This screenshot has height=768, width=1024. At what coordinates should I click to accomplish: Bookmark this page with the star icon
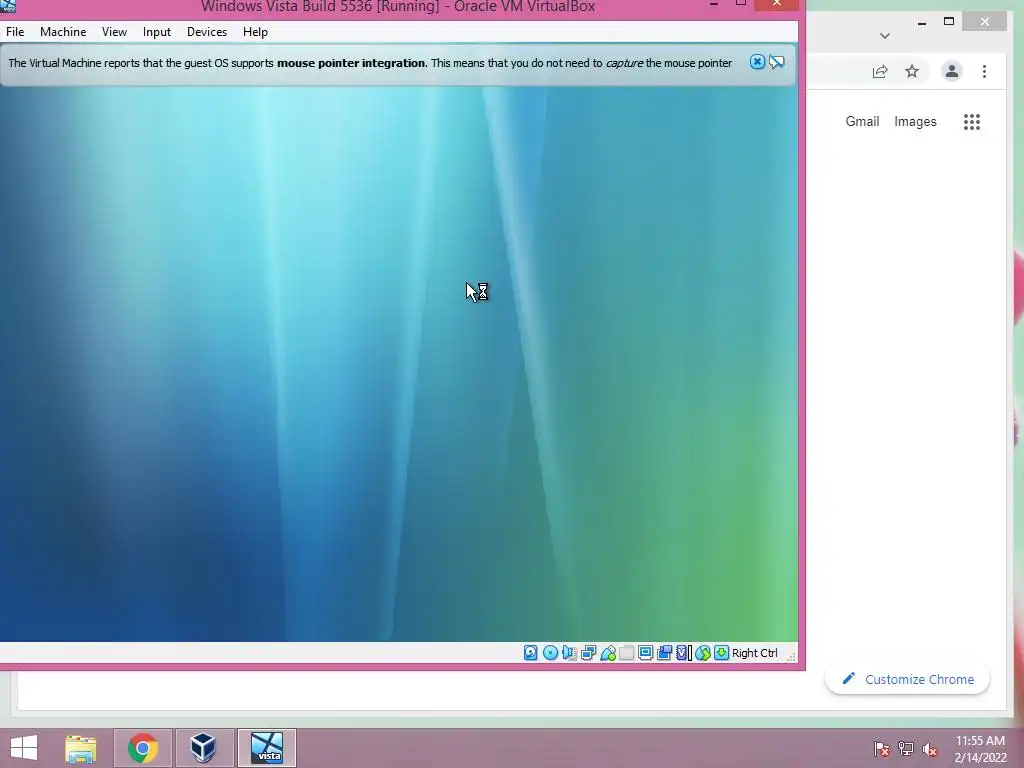pyautogui.click(x=912, y=71)
